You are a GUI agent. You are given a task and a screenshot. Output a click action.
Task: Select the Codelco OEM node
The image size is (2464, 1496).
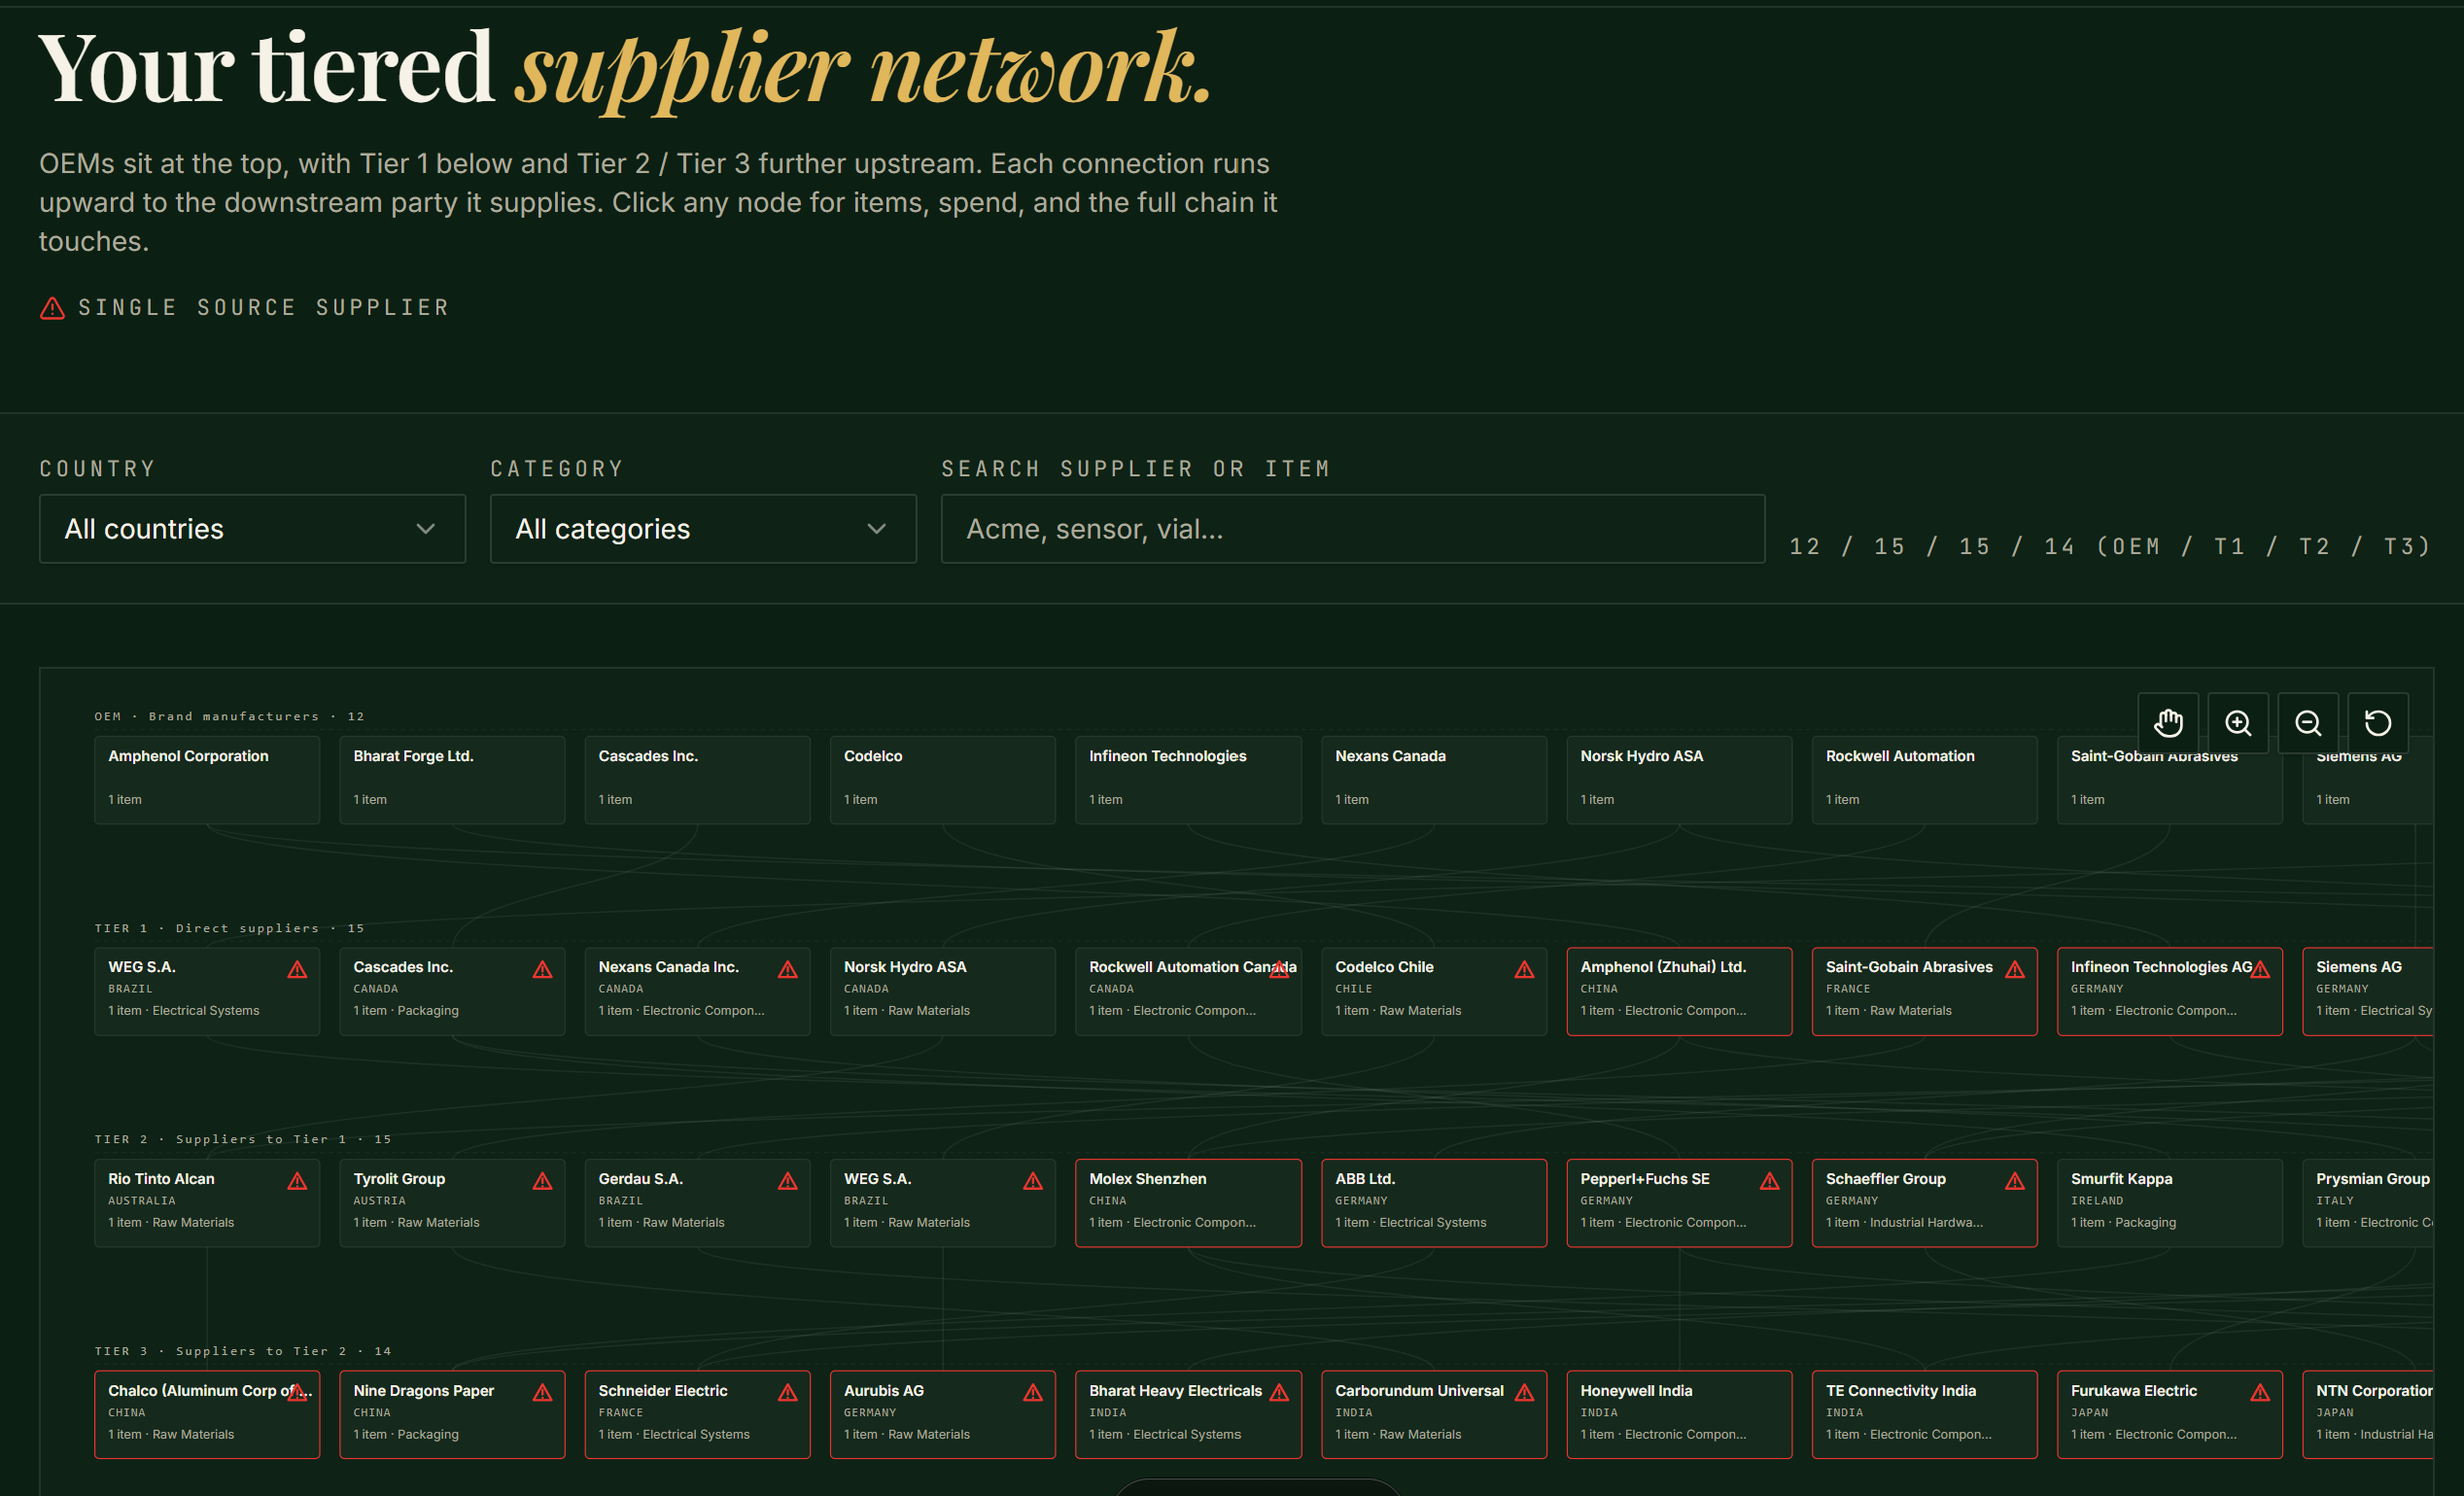(x=943, y=780)
